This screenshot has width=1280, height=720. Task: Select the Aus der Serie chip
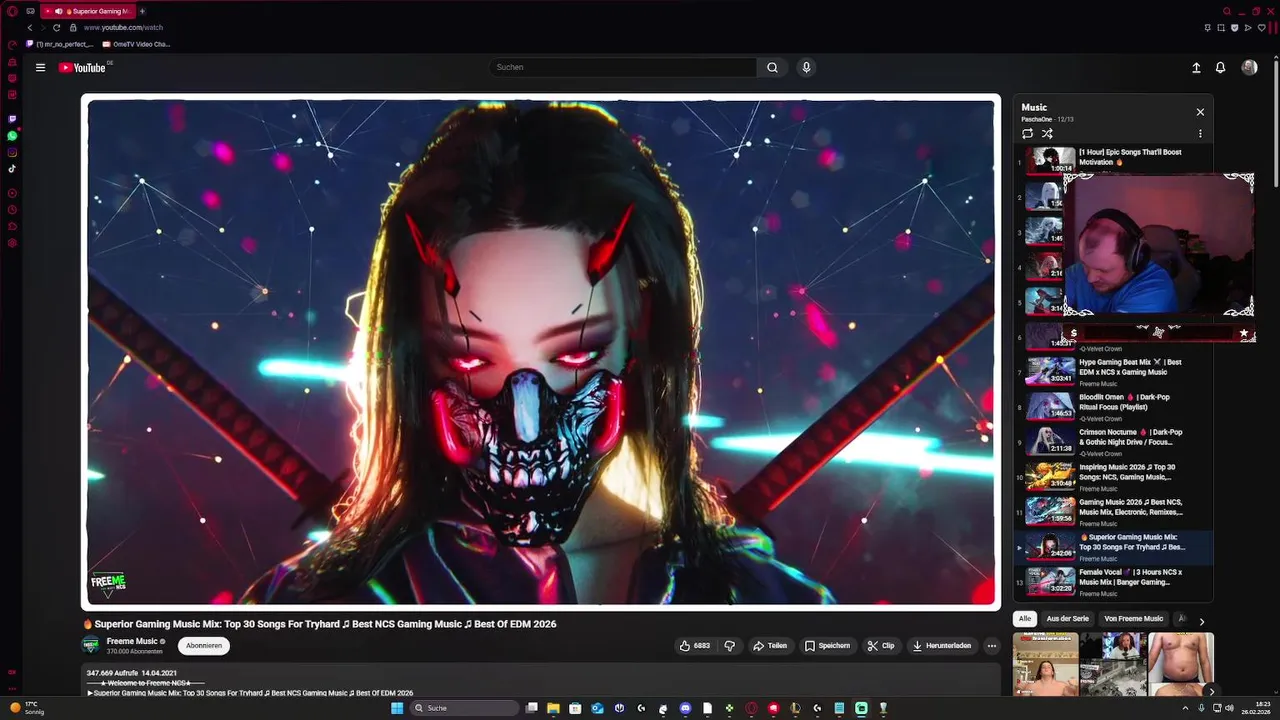pyautogui.click(x=1067, y=619)
